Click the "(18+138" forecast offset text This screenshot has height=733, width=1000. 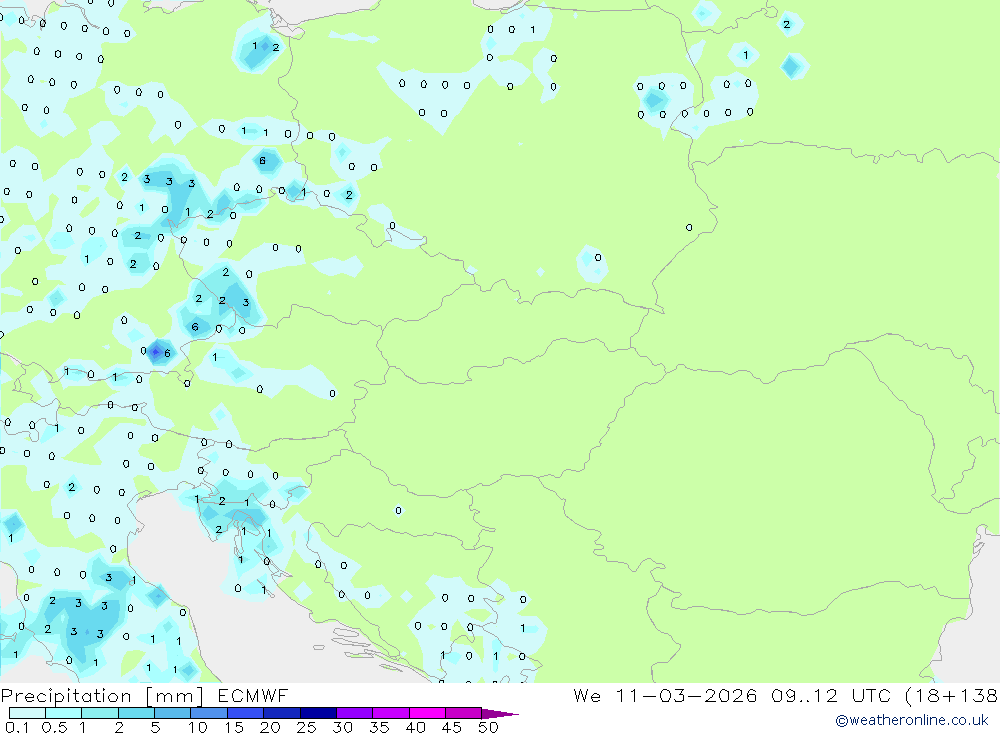point(952,696)
